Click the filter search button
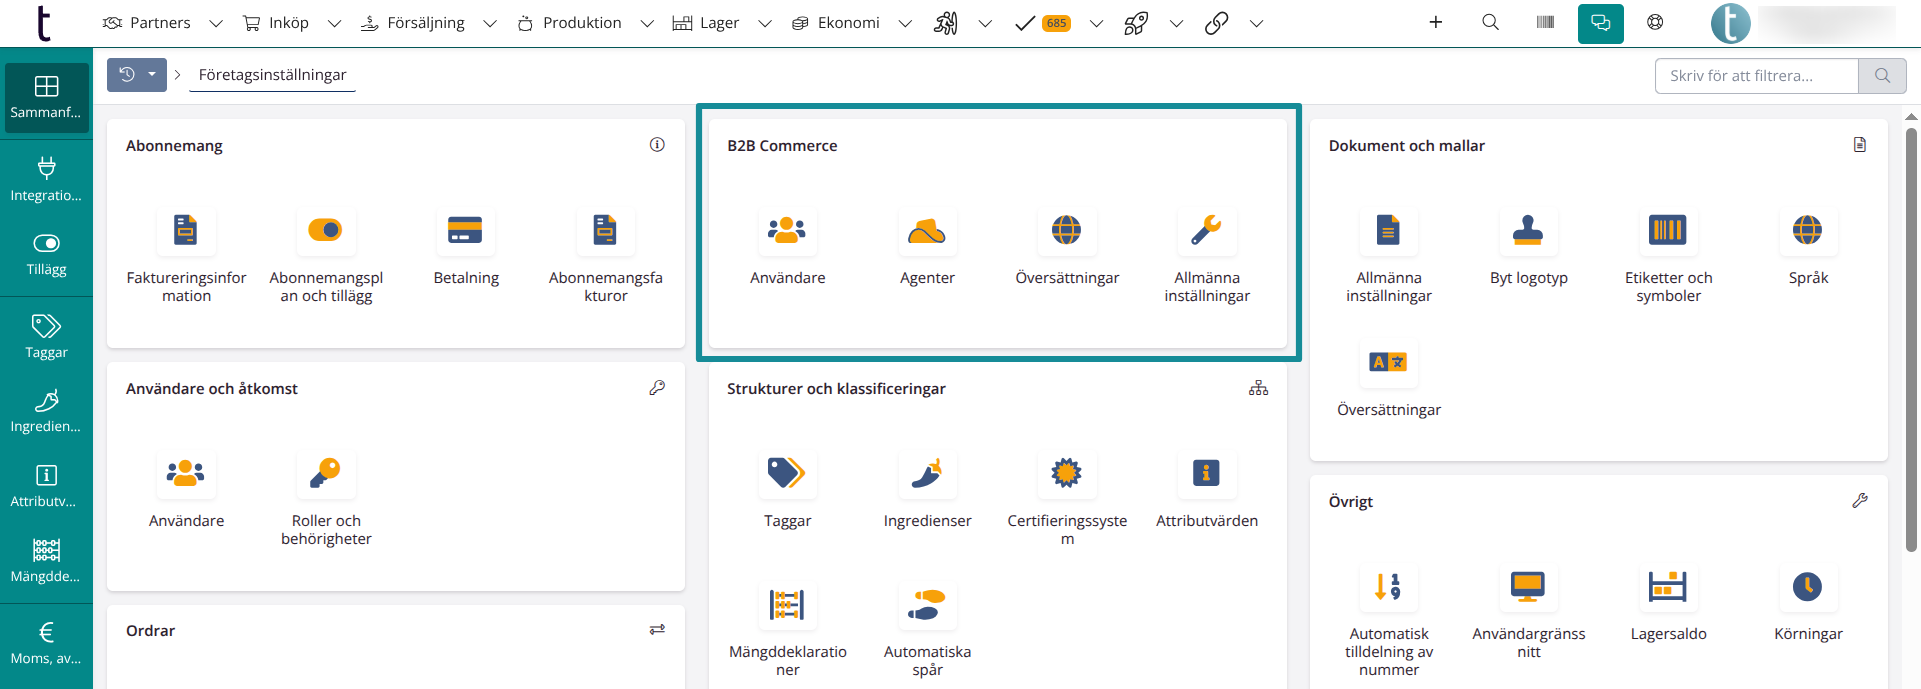 [1882, 76]
